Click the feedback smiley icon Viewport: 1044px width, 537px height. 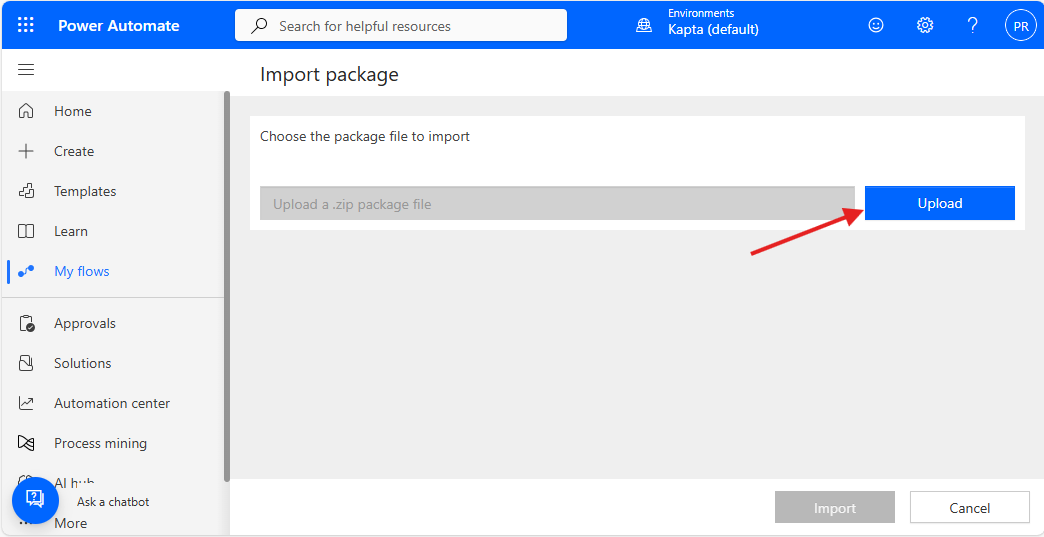tap(876, 25)
